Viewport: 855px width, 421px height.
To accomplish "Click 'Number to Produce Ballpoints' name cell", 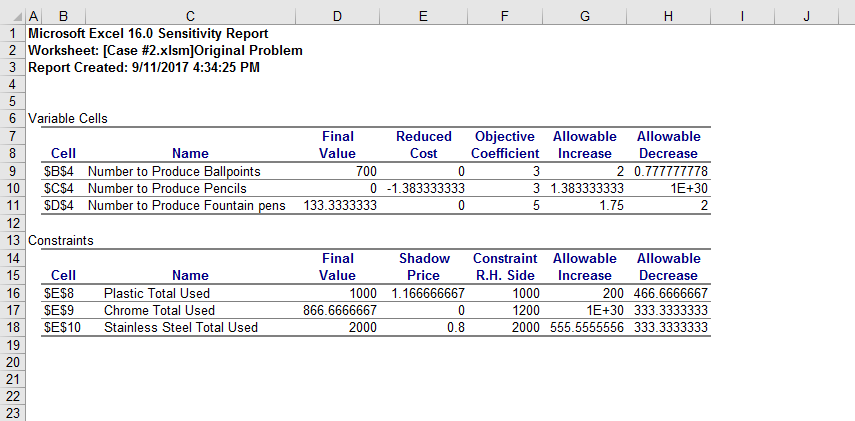I will click(x=174, y=172).
